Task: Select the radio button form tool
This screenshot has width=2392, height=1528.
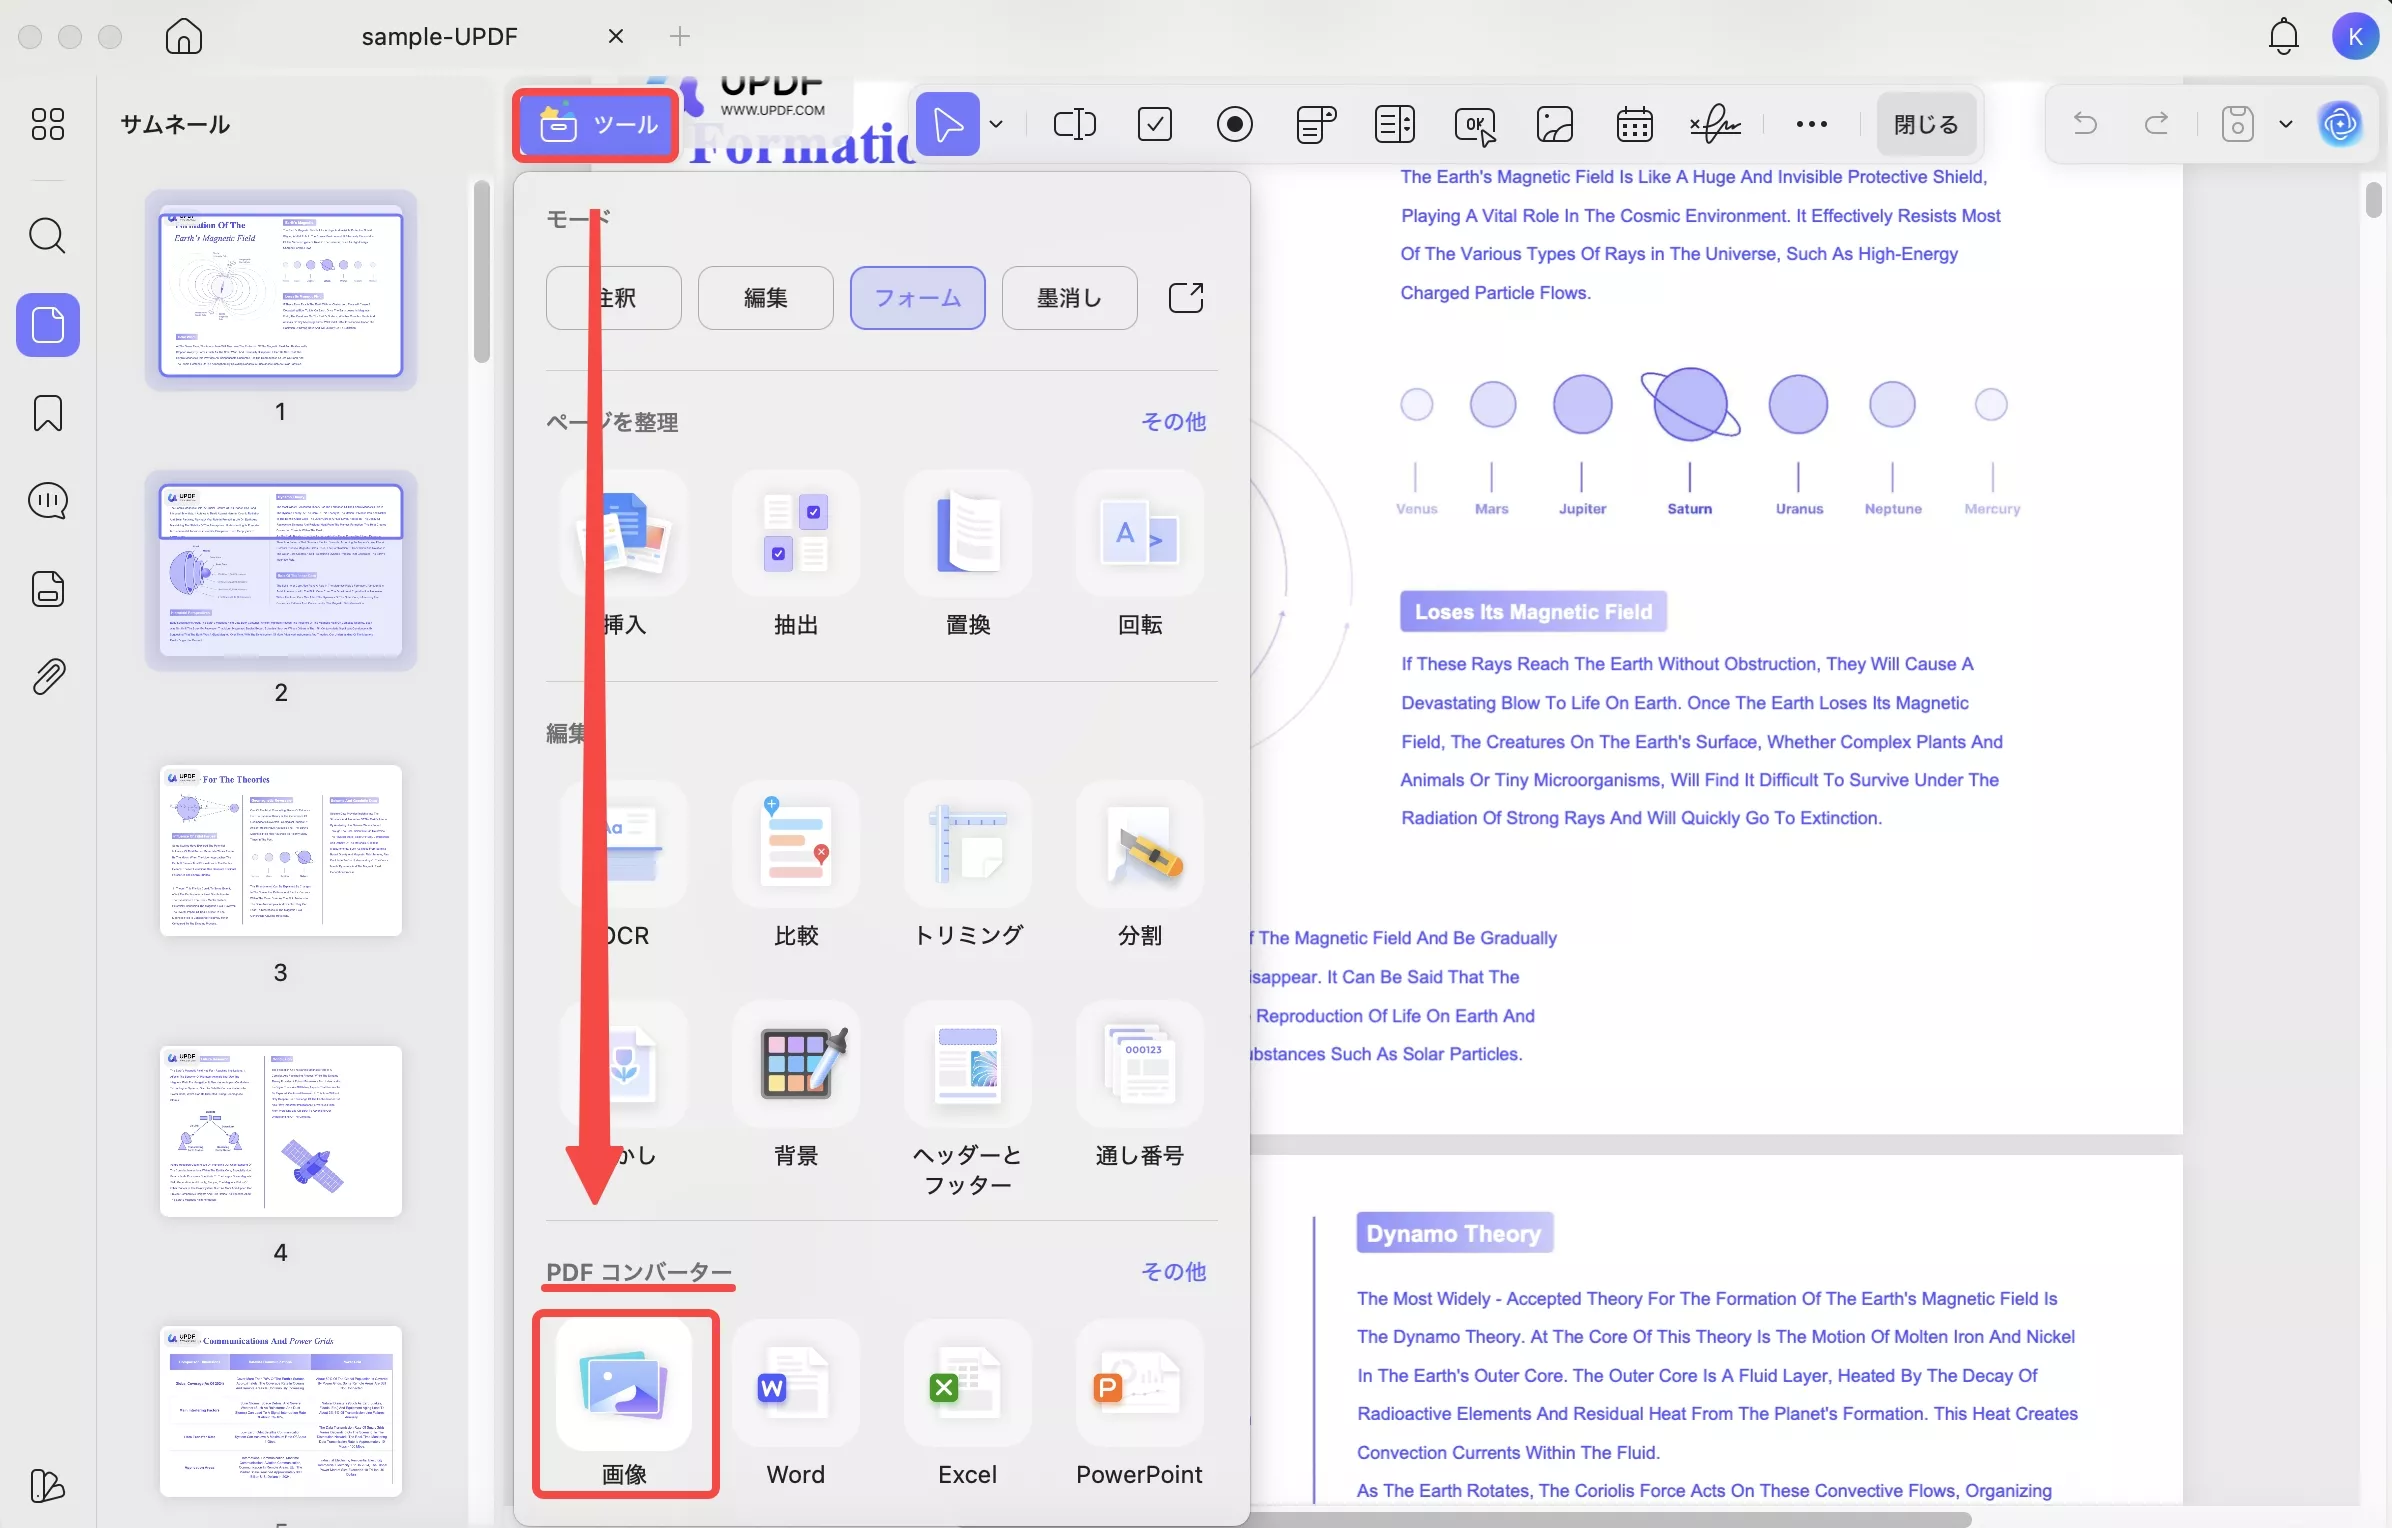Action: click(1235, 124)
